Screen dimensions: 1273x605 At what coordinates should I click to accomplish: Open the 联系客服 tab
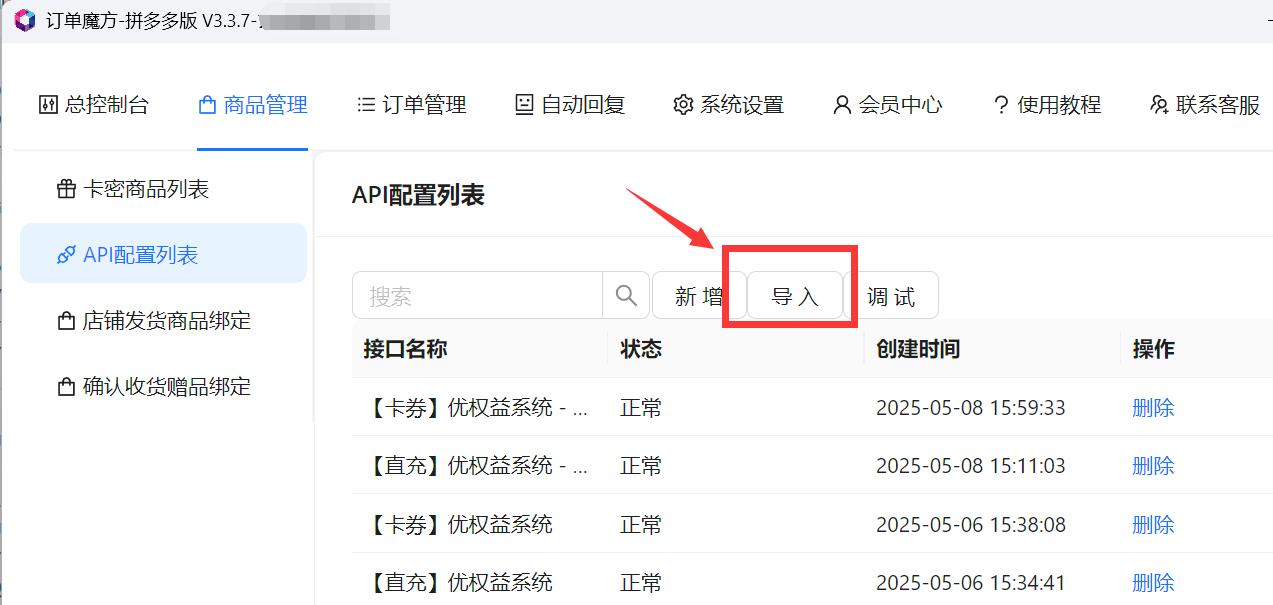click(1205, 105)
